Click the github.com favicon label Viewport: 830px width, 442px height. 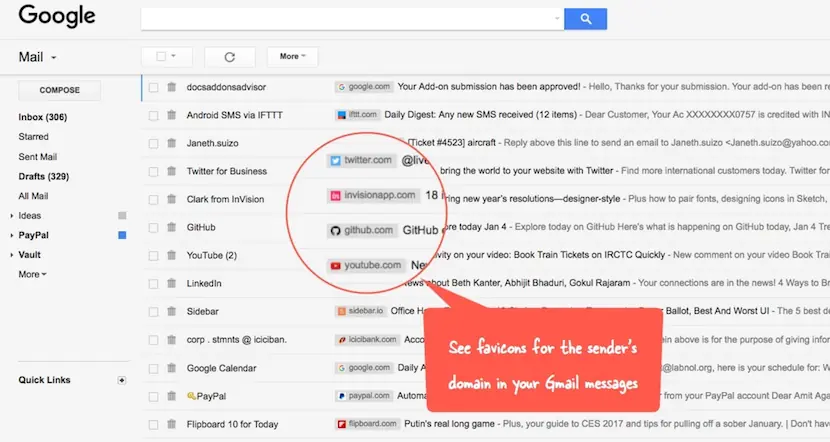pos(362,230)
